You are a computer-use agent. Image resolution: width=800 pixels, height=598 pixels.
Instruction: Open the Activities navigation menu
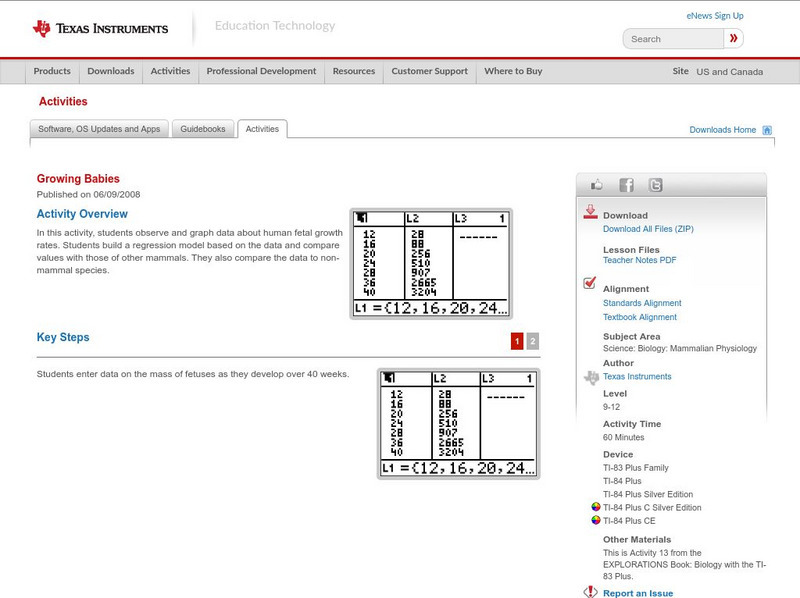tap(170, 71)
